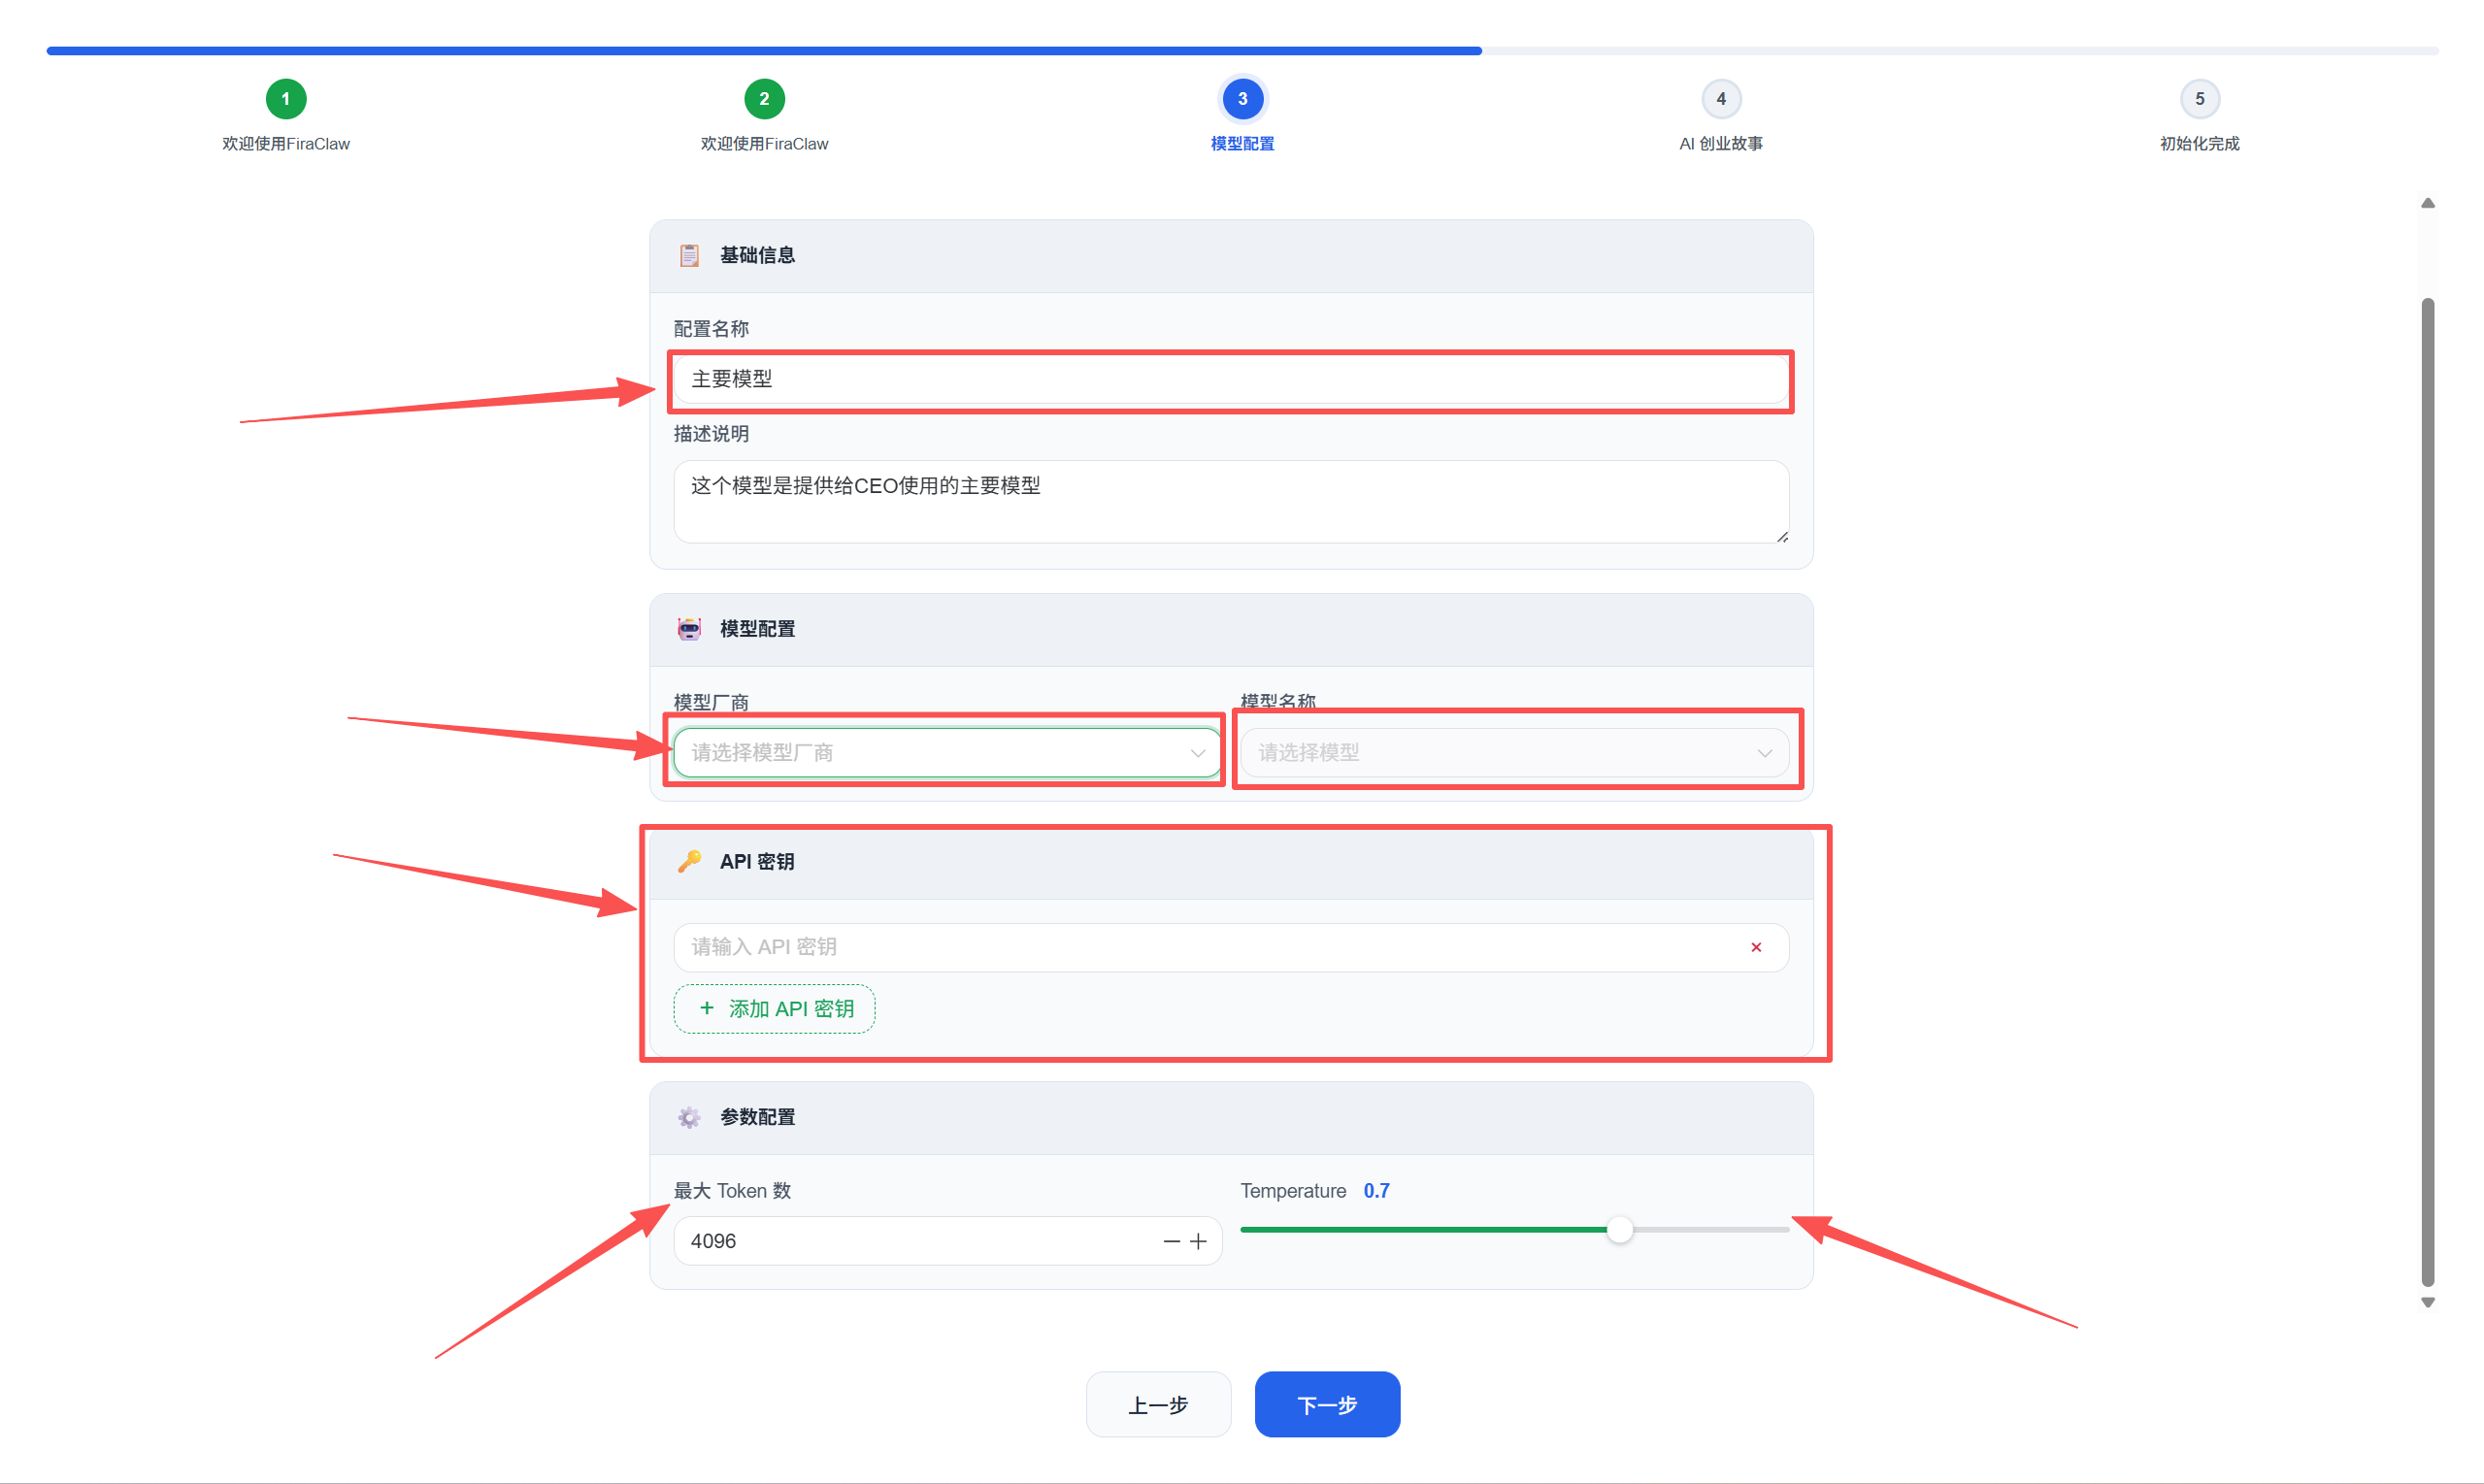This screenshot has height=1484, width=2484.
Task: Click scrollbar up arrow
Action: point(2427,203)
